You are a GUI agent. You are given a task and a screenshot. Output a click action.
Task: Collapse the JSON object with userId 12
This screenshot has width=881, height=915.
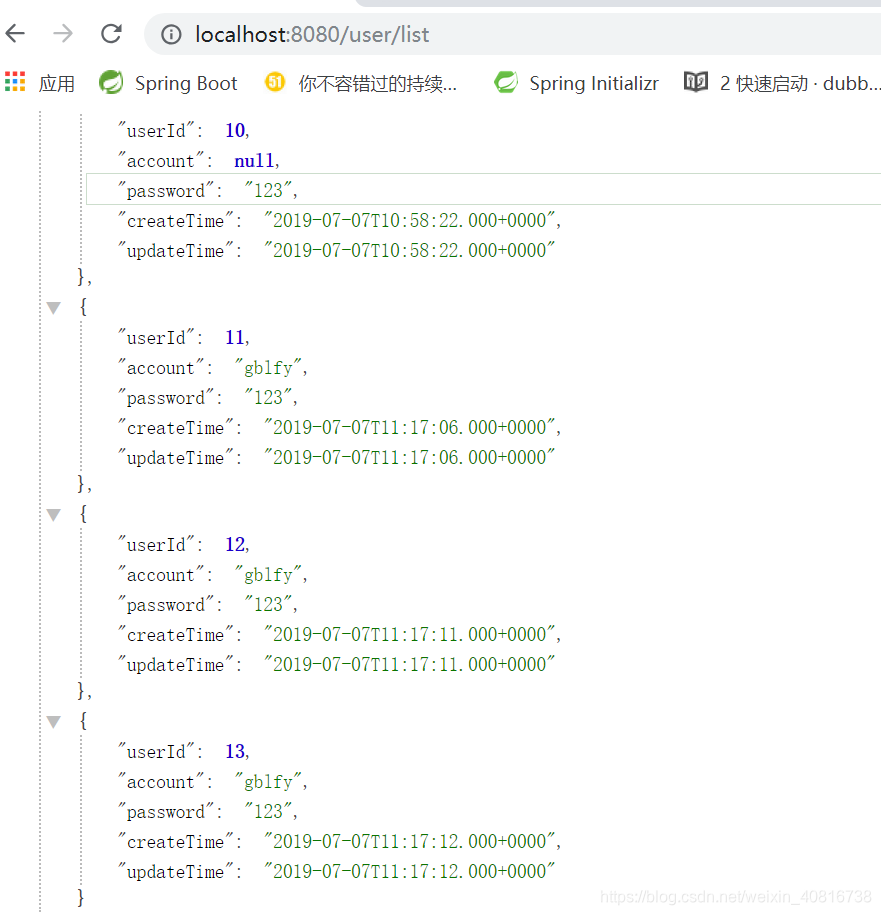[x=54, y=515]
